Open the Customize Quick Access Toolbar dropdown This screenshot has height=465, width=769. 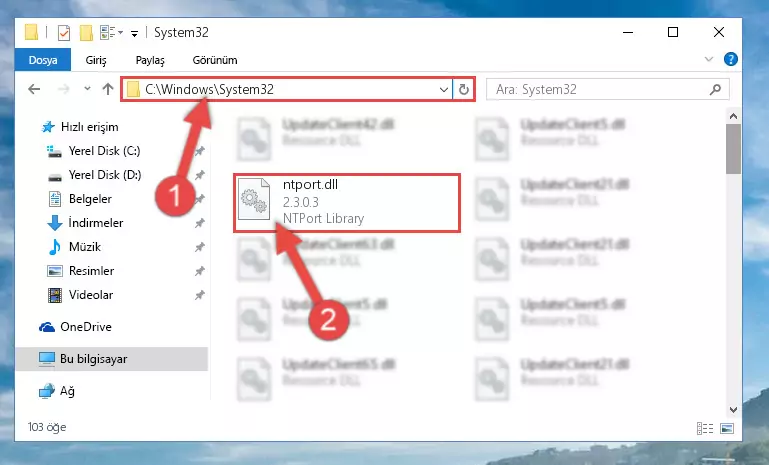tap(134, 33)
